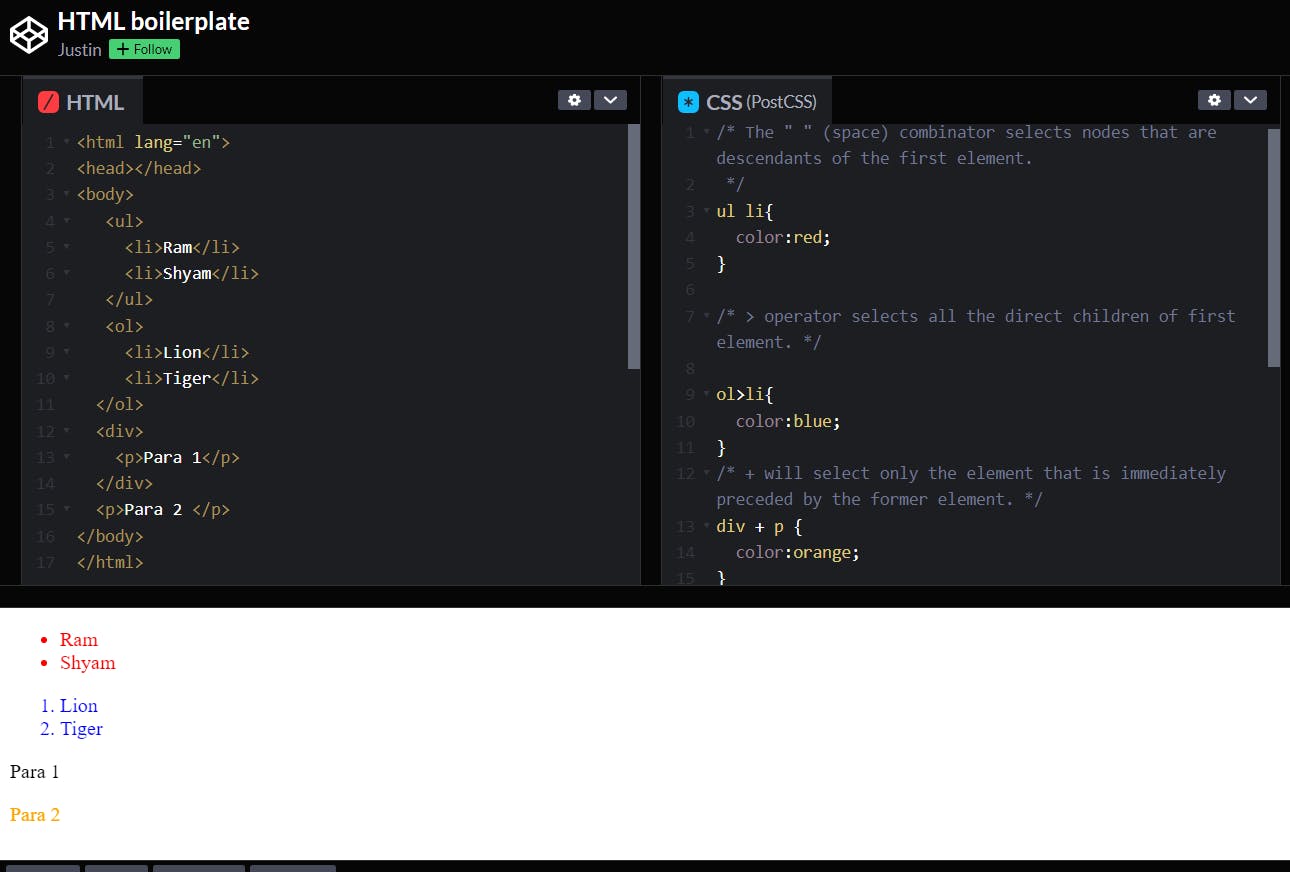Click the 'div + p {' selector in CSS
This screenshot has width=1290, height=872.
[x=760, y=526]
